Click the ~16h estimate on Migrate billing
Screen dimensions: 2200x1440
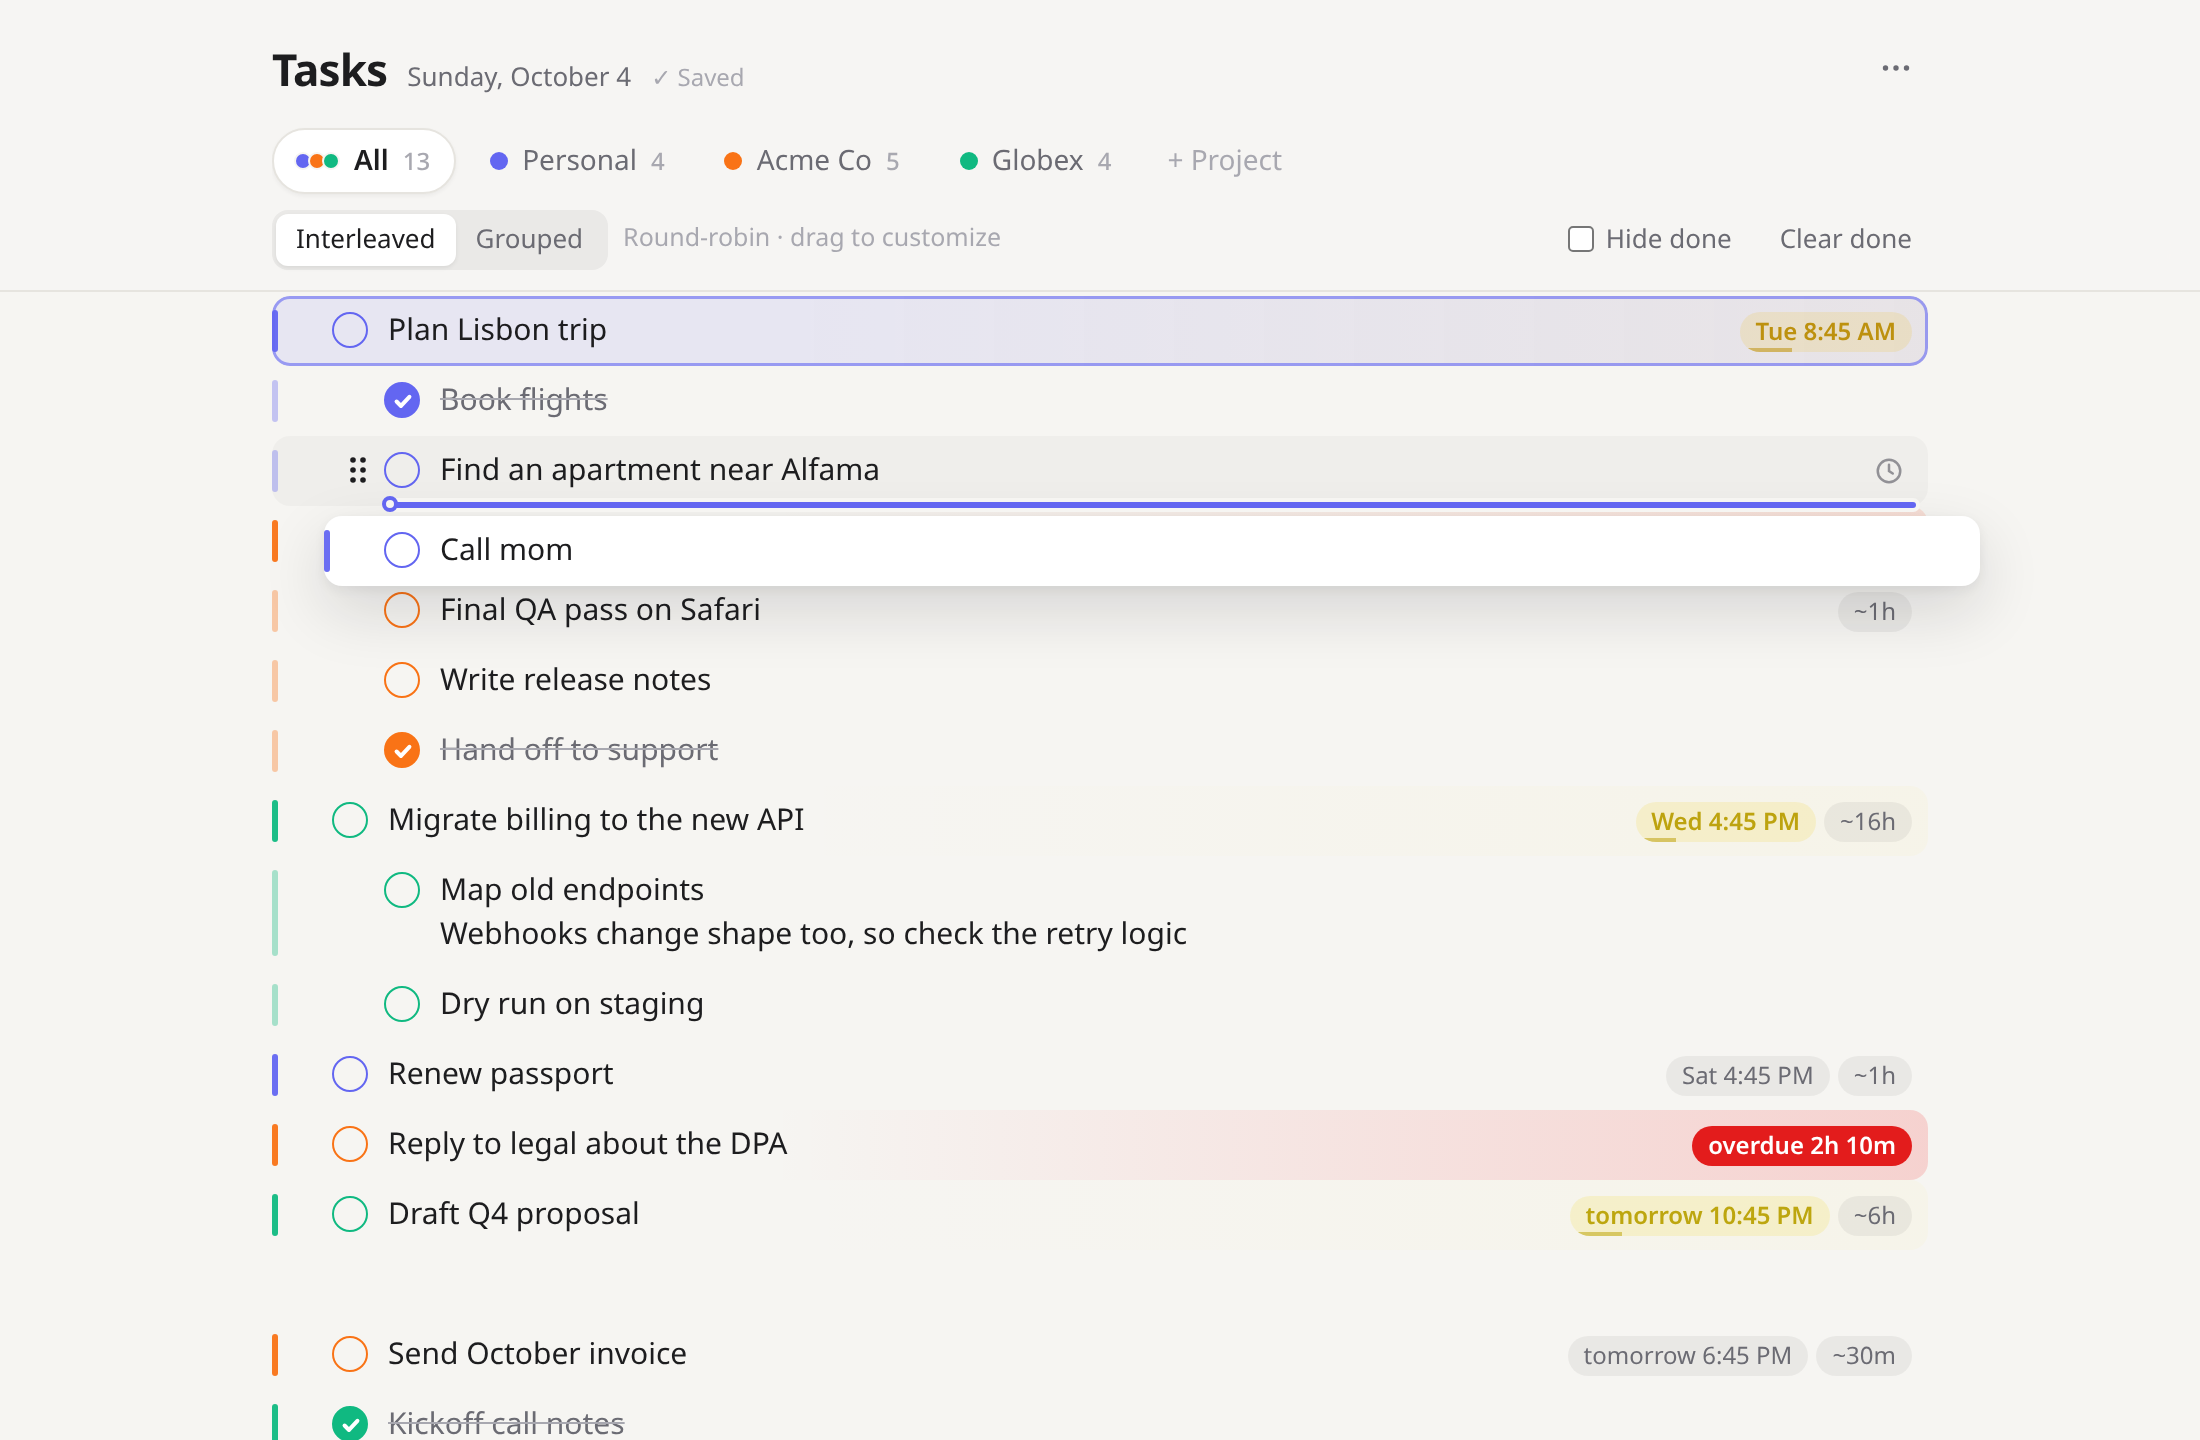click(x=1867, y=822)
